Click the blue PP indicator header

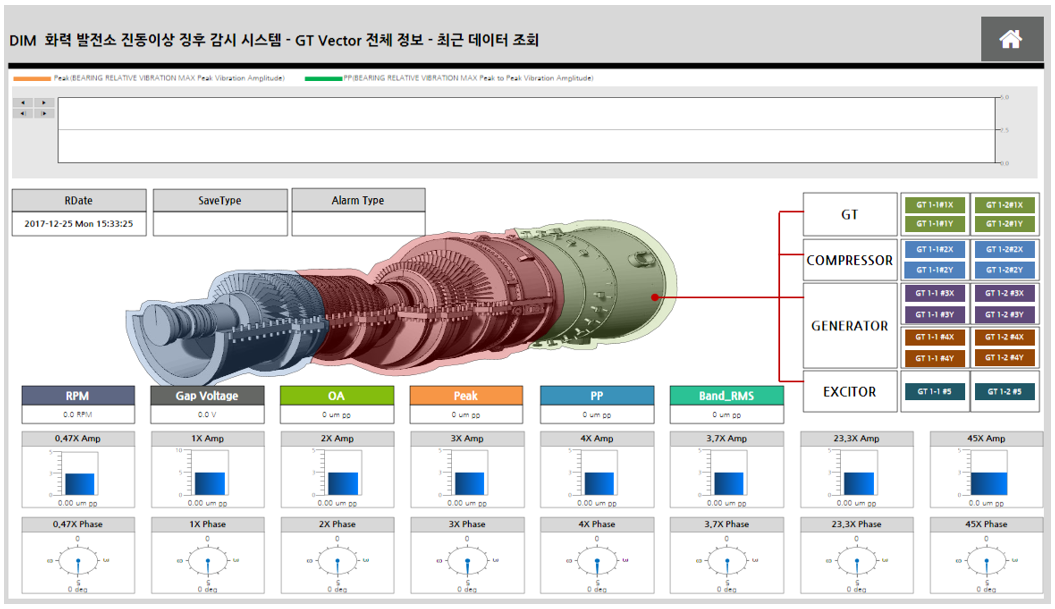(x=597, y=396)
